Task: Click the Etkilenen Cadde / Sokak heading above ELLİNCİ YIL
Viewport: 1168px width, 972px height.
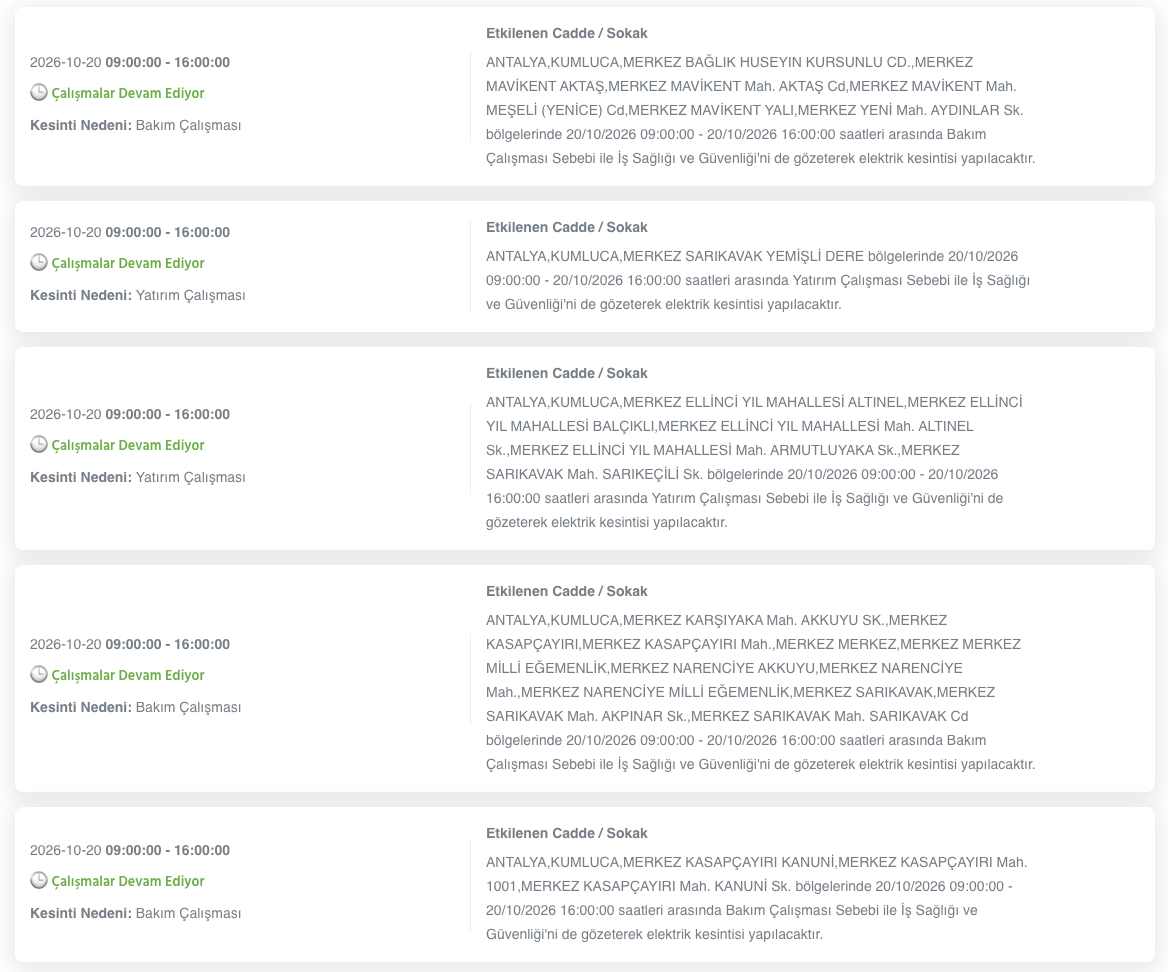Action: click(x=566, y=373)
